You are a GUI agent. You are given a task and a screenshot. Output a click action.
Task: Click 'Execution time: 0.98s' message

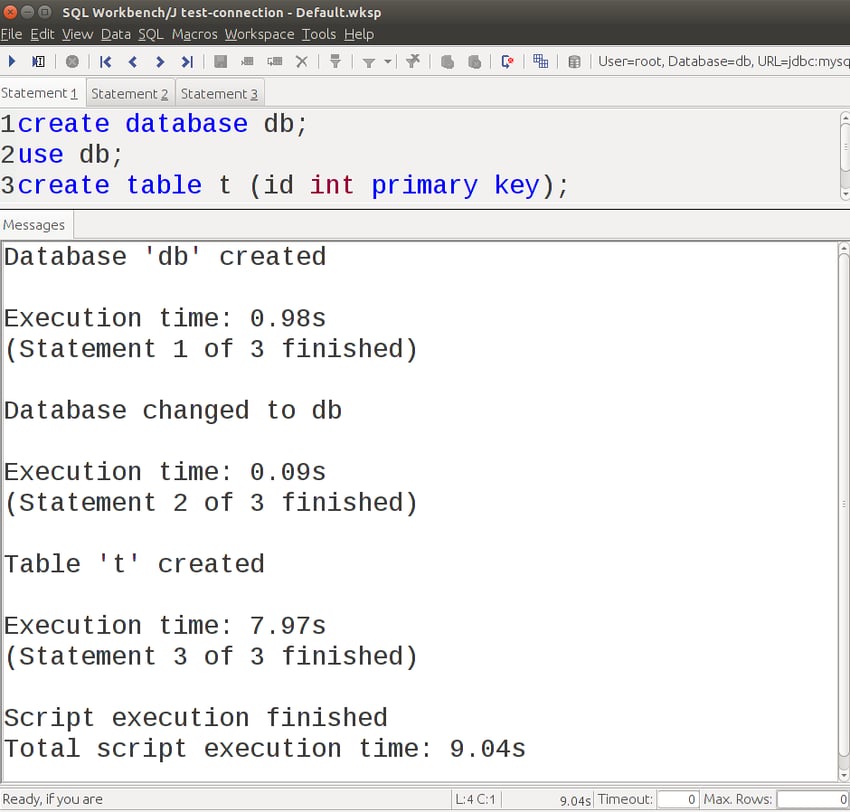click(x=165, y=319)
